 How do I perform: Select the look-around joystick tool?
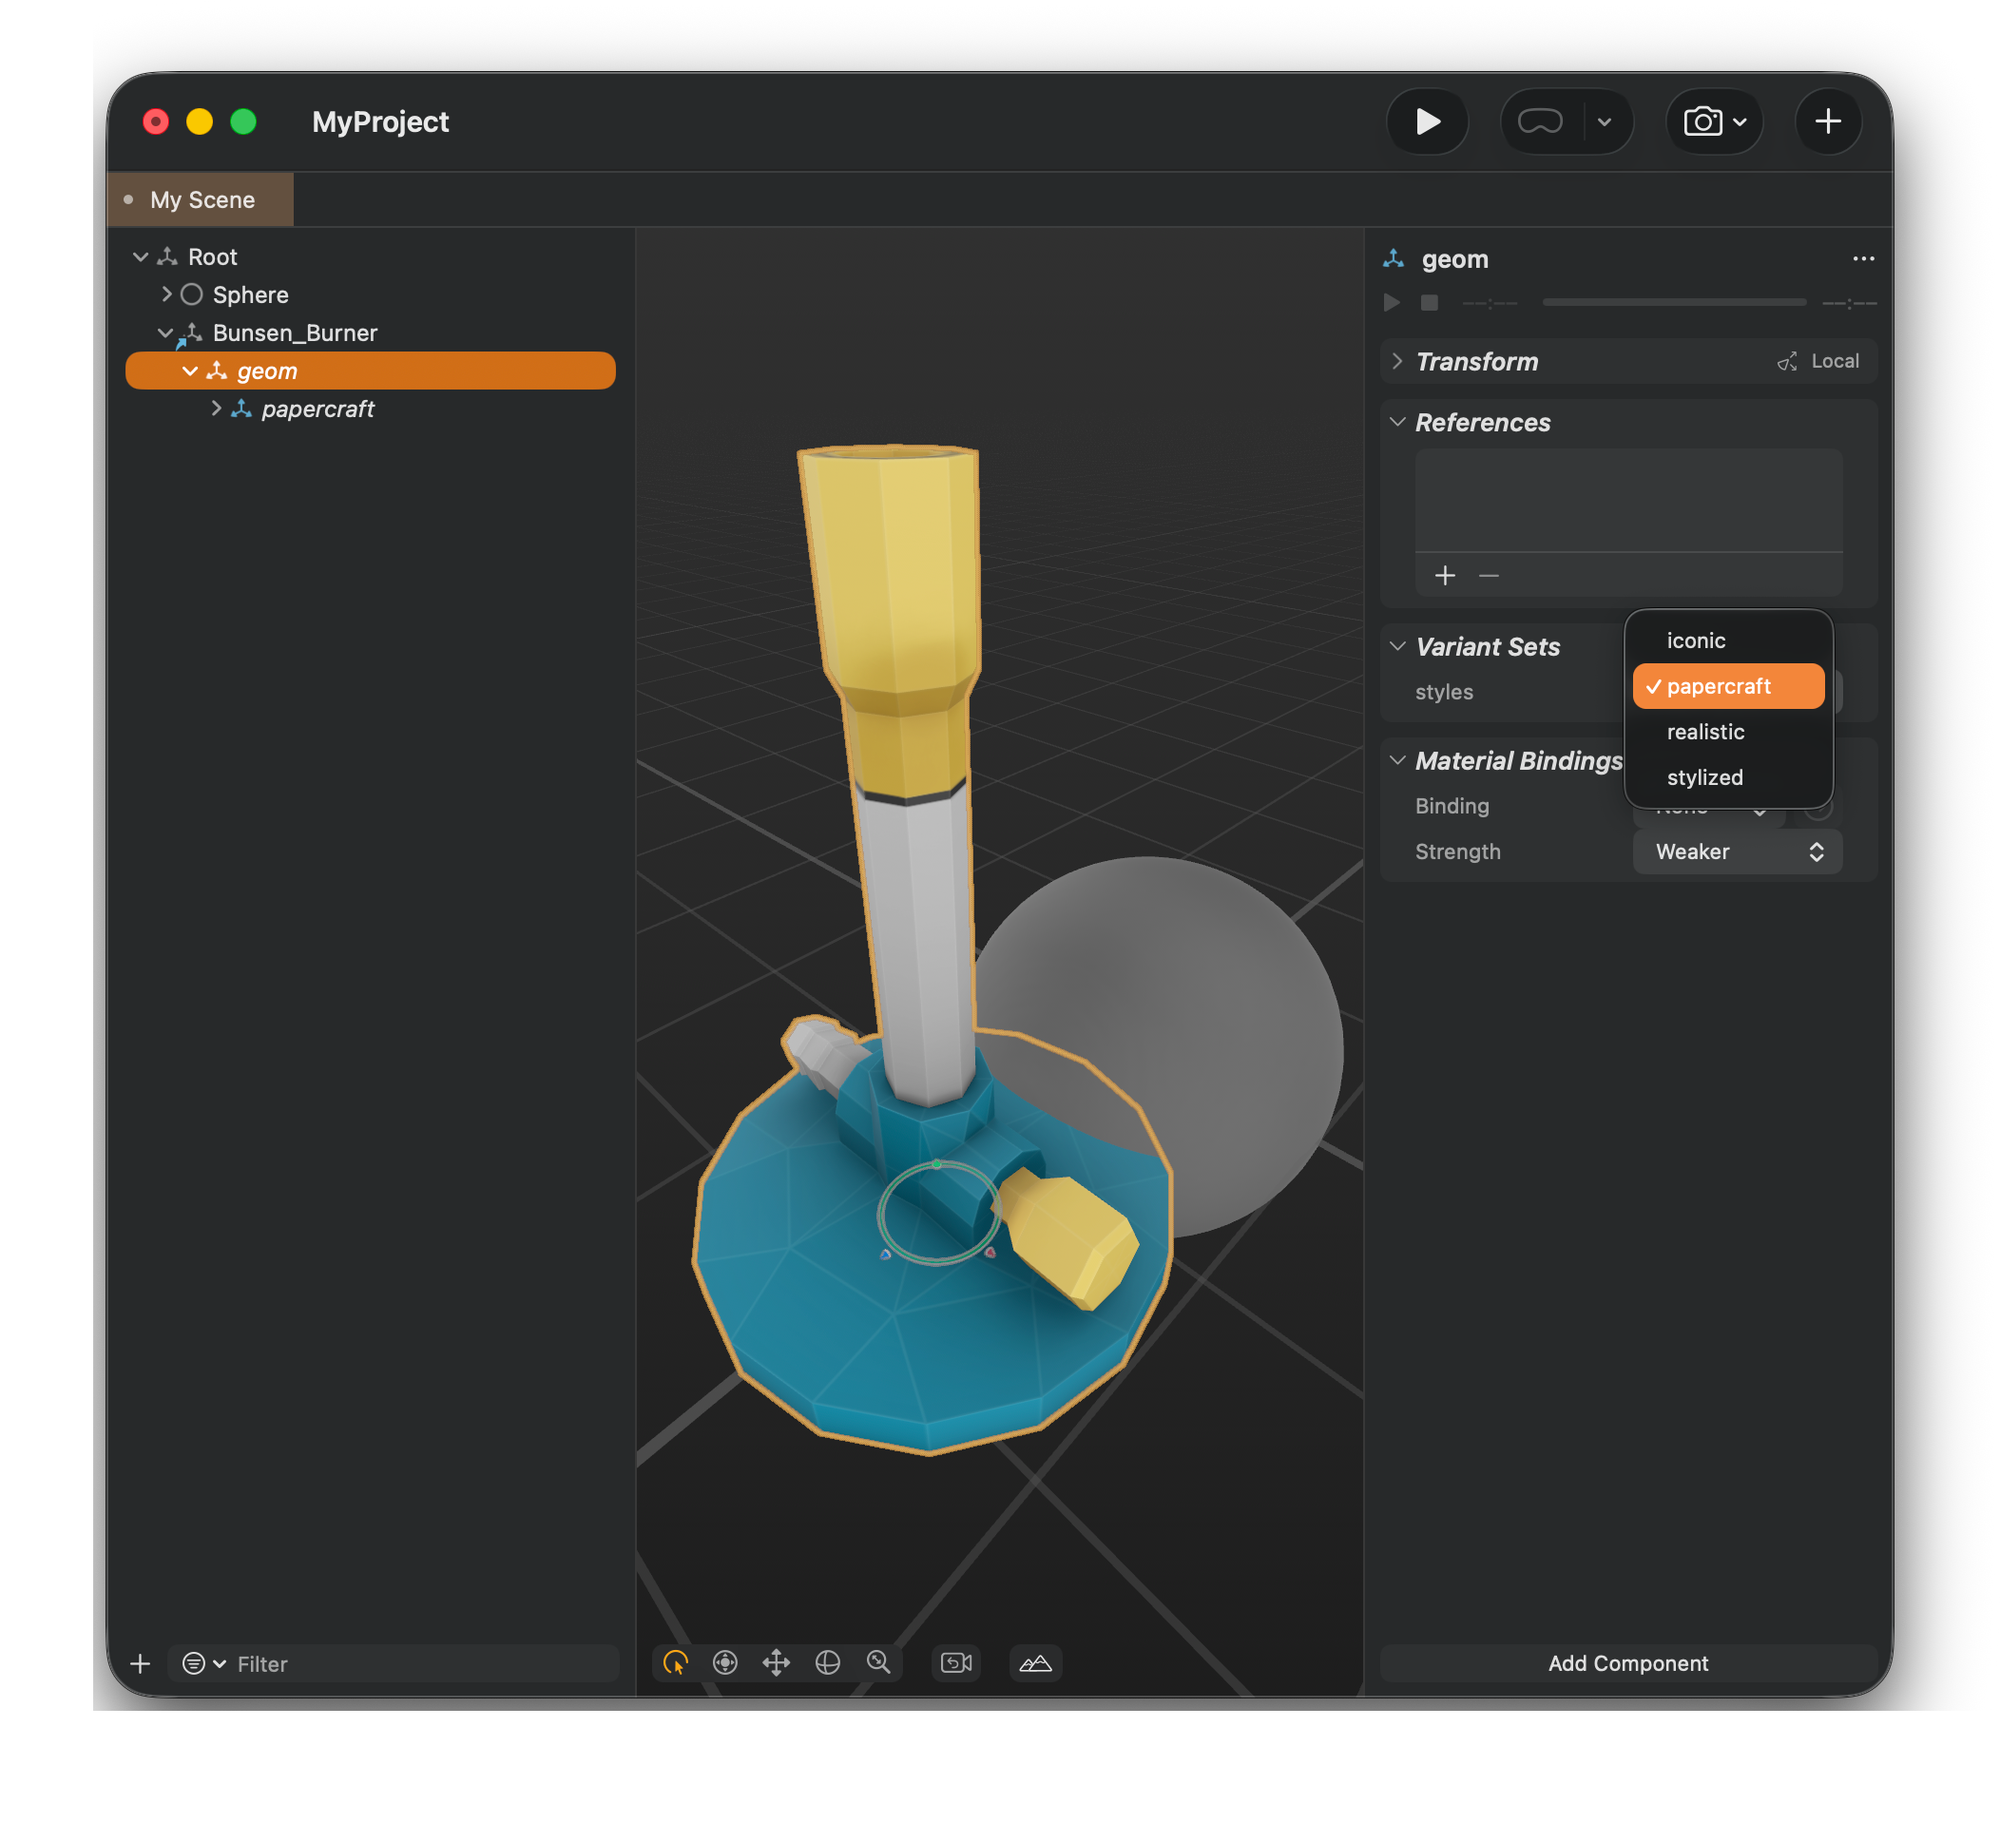[x=725, y=1663]
